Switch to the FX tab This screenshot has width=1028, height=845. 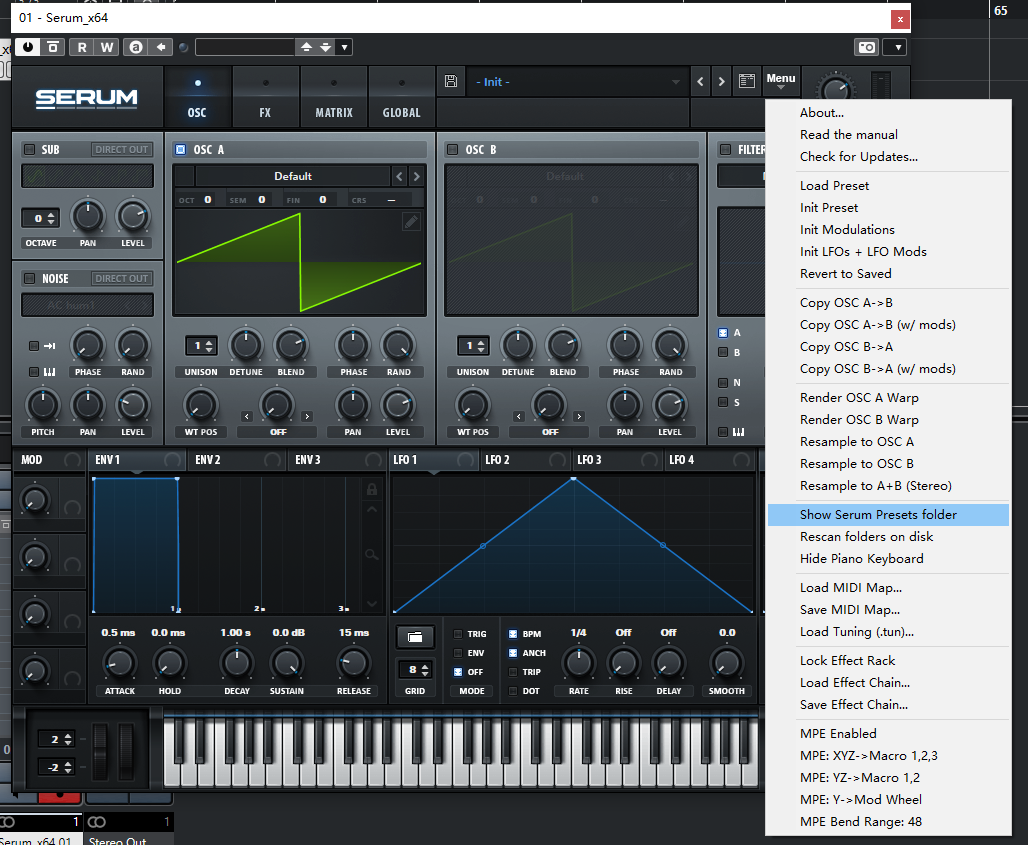pyautogui.click(x=265, y=97)
